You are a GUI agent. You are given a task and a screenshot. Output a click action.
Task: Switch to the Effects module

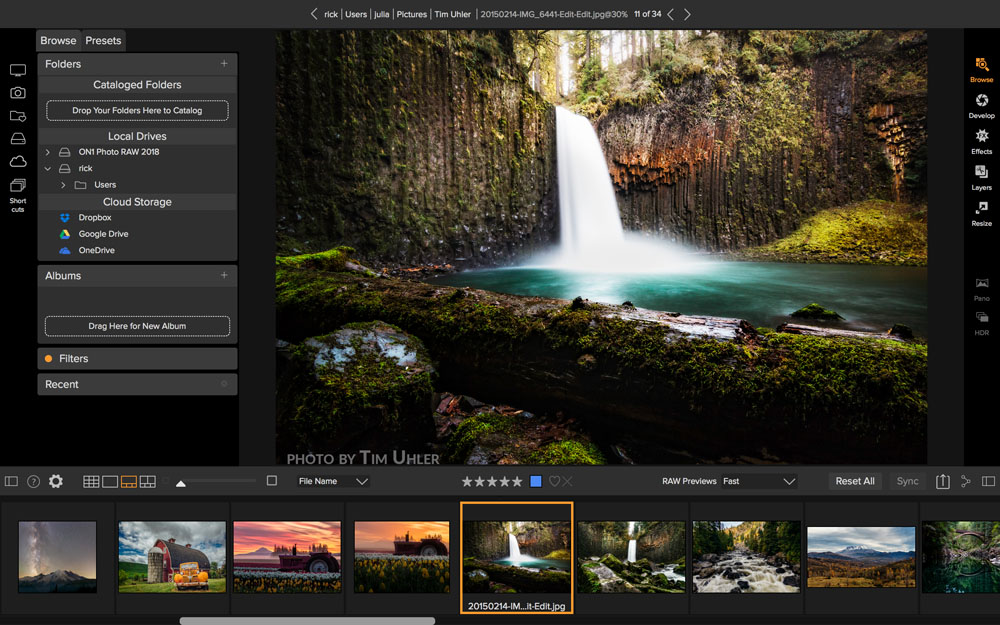981,141
